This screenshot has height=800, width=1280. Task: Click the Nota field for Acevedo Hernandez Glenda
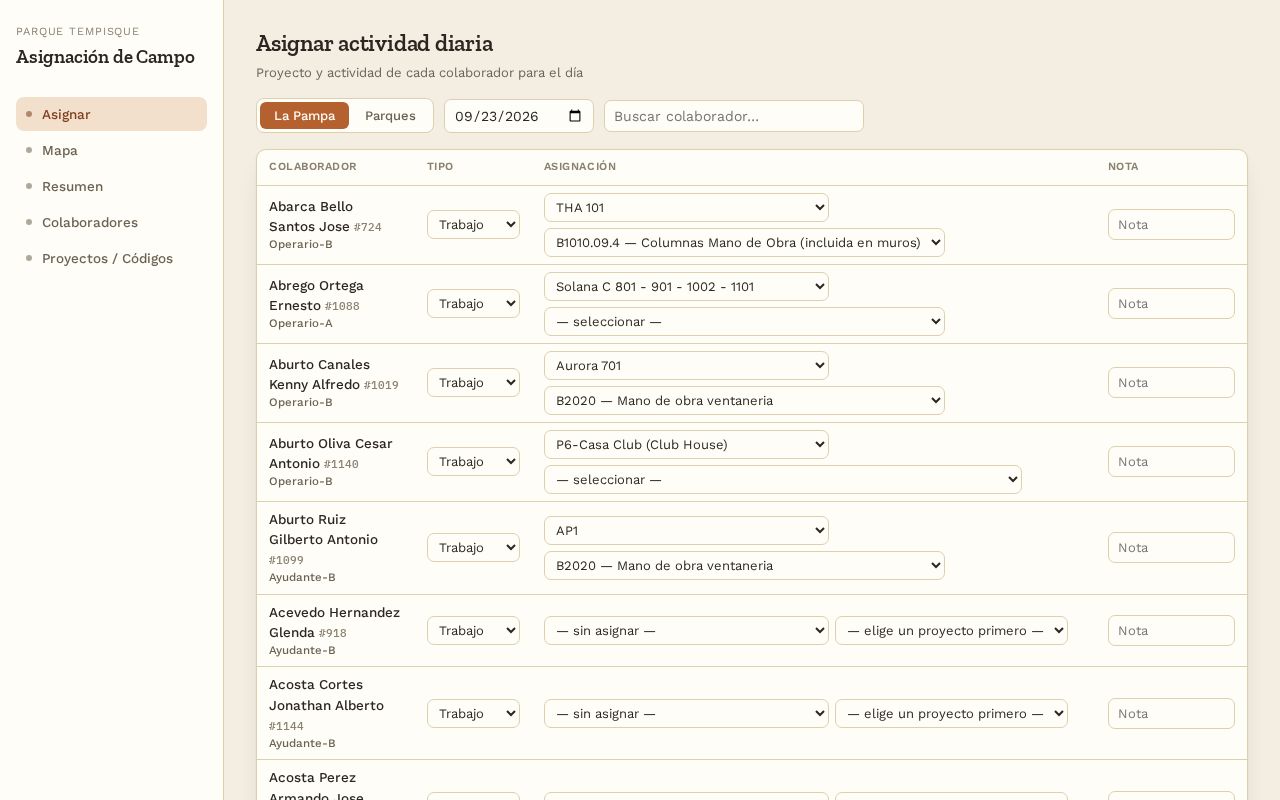[x=1171, y=631]
